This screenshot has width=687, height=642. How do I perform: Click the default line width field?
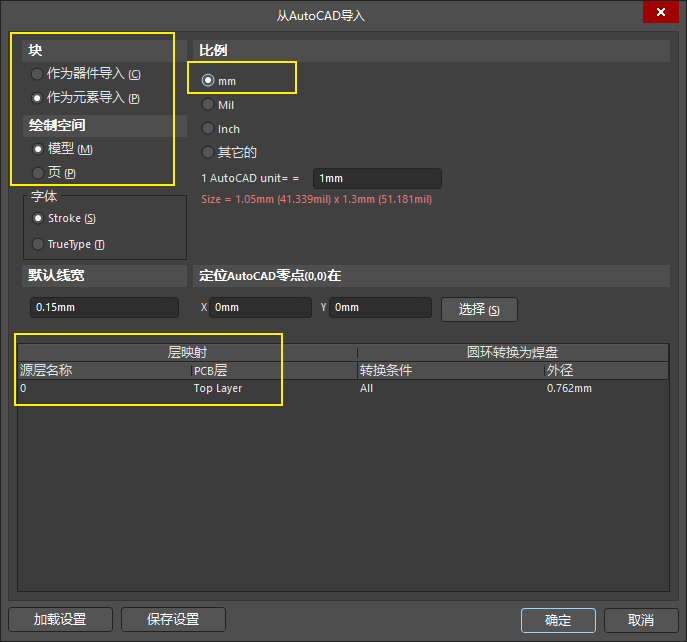click(103, 307)
